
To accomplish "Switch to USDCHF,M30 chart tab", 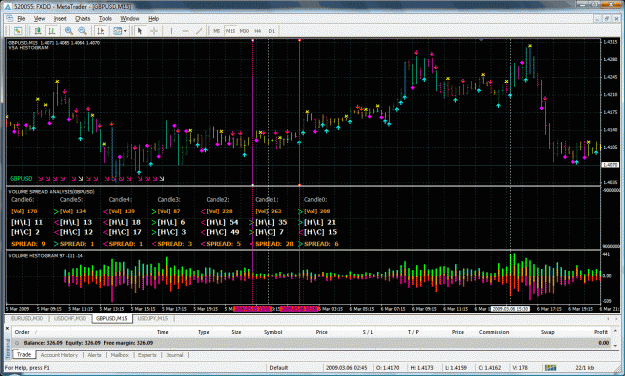I will click(x=70, y=319).
